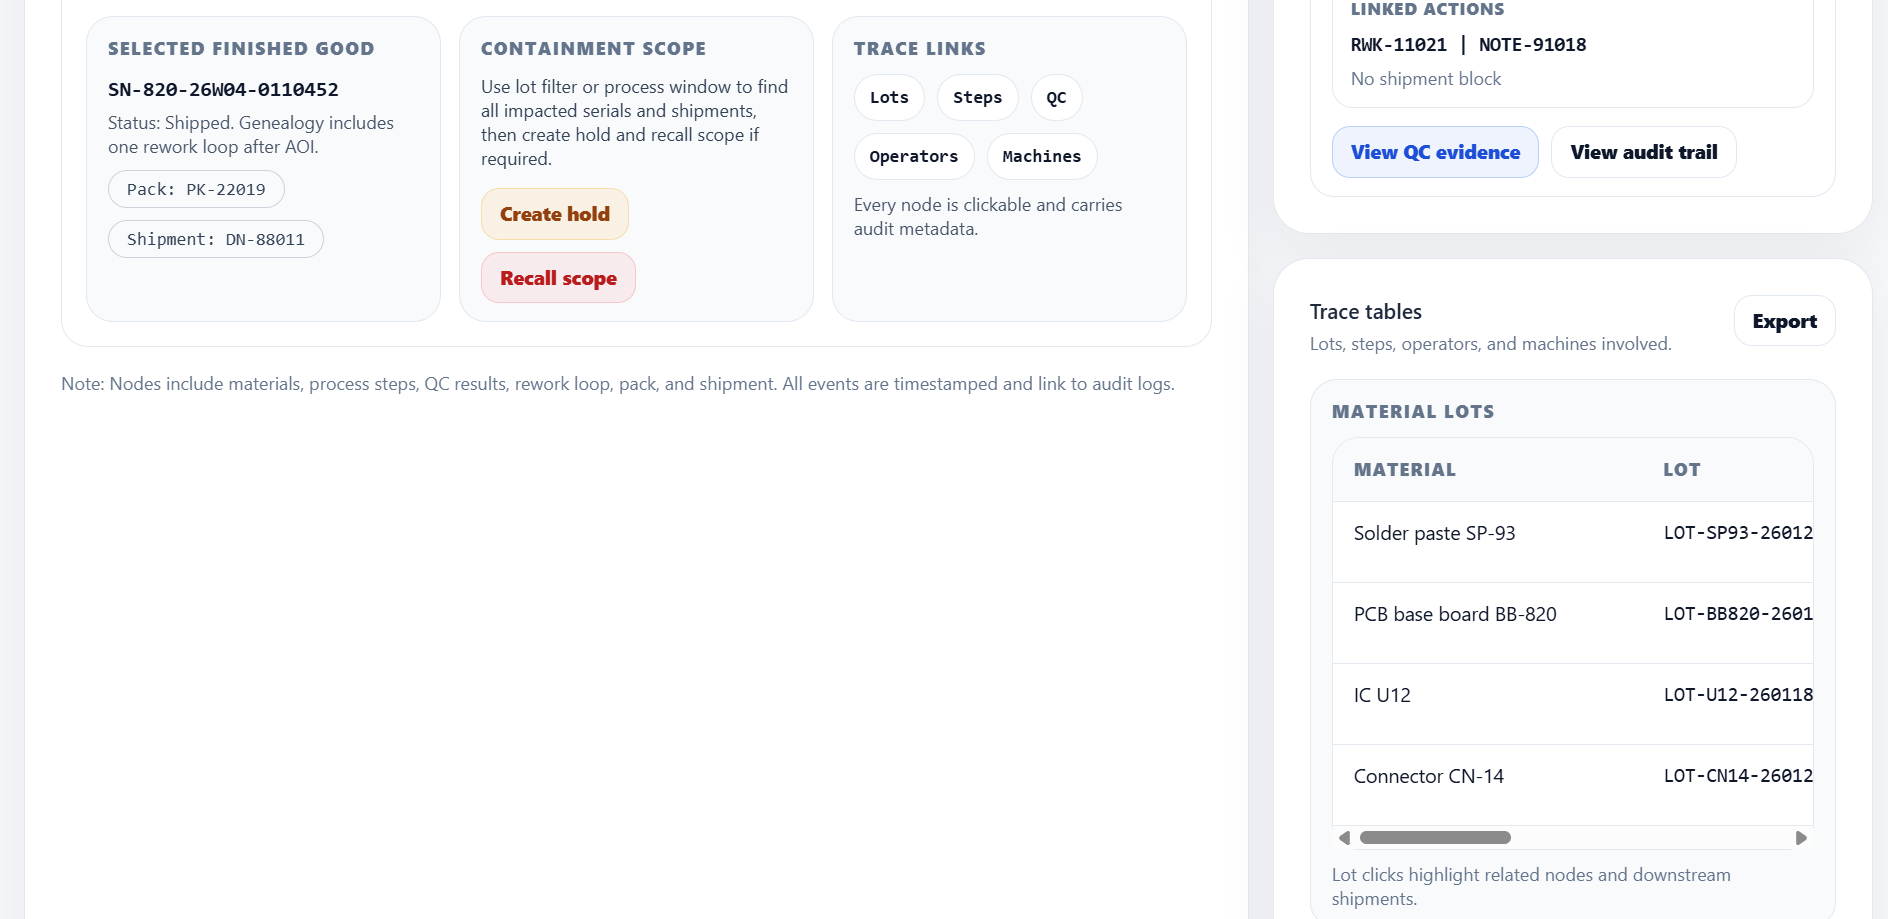Export the trace tables
Viewport: 1888px width, 919px height.
tap(1784, 321)
